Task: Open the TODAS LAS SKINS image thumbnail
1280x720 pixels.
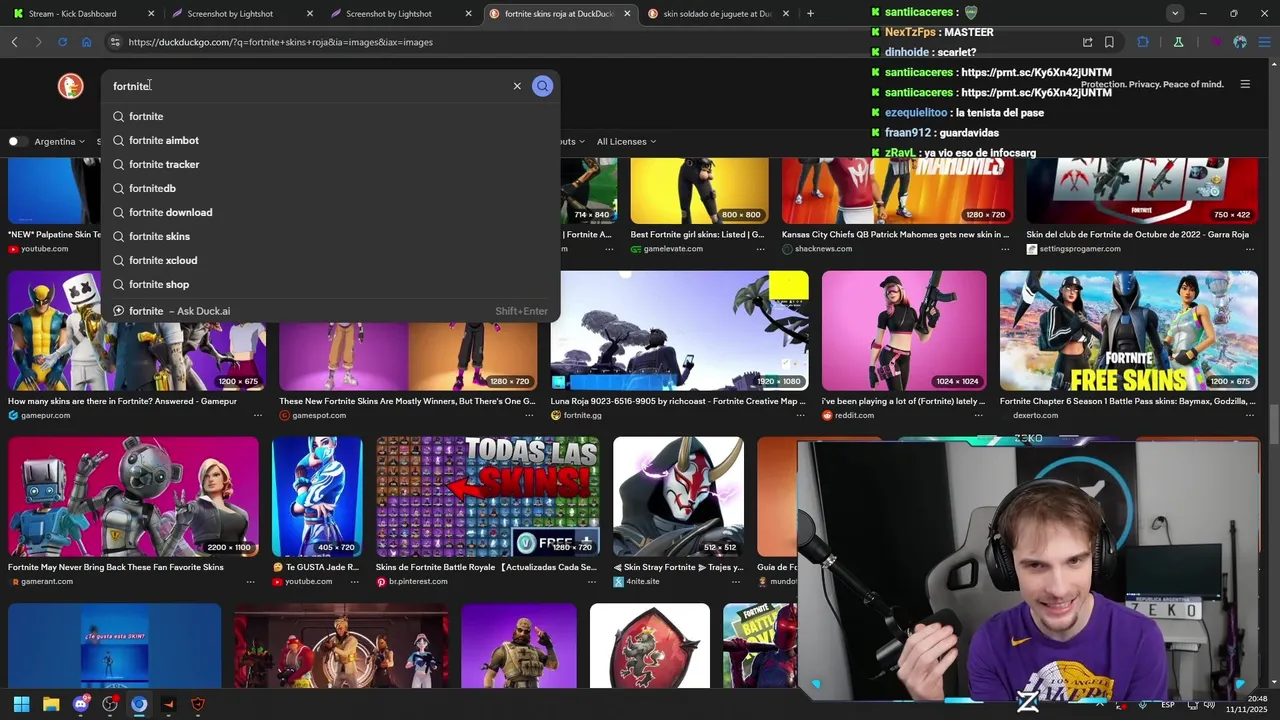Action: point(488,496)
